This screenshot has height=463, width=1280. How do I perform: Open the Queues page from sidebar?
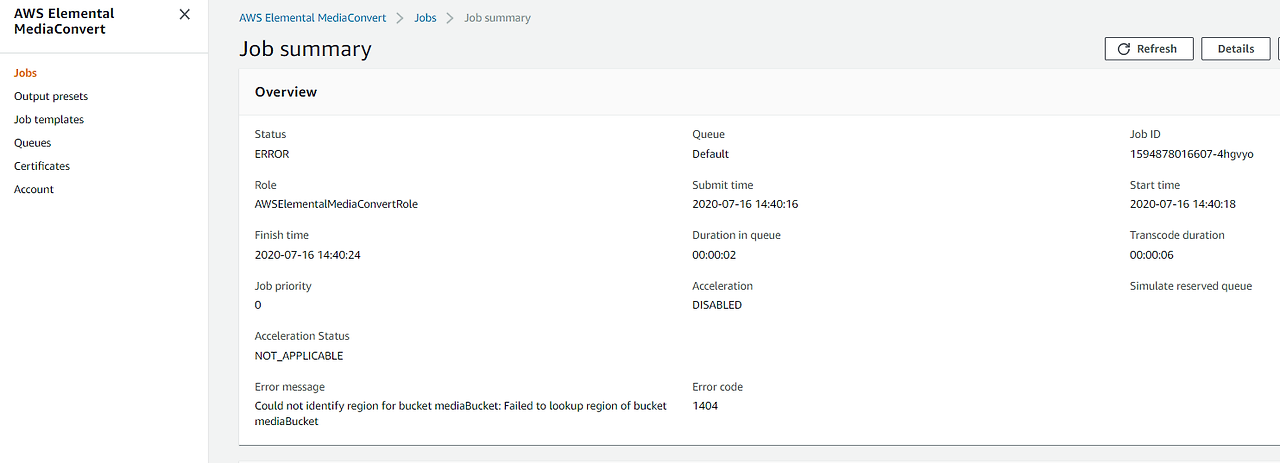(x=33, y=143)
